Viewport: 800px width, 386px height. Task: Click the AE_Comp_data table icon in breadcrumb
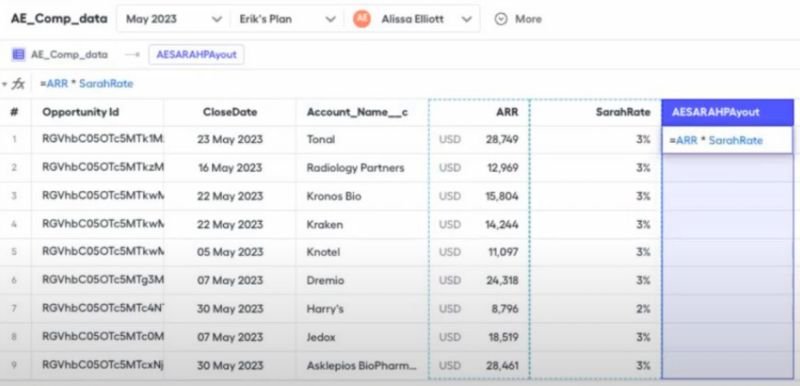pos(18,55)
